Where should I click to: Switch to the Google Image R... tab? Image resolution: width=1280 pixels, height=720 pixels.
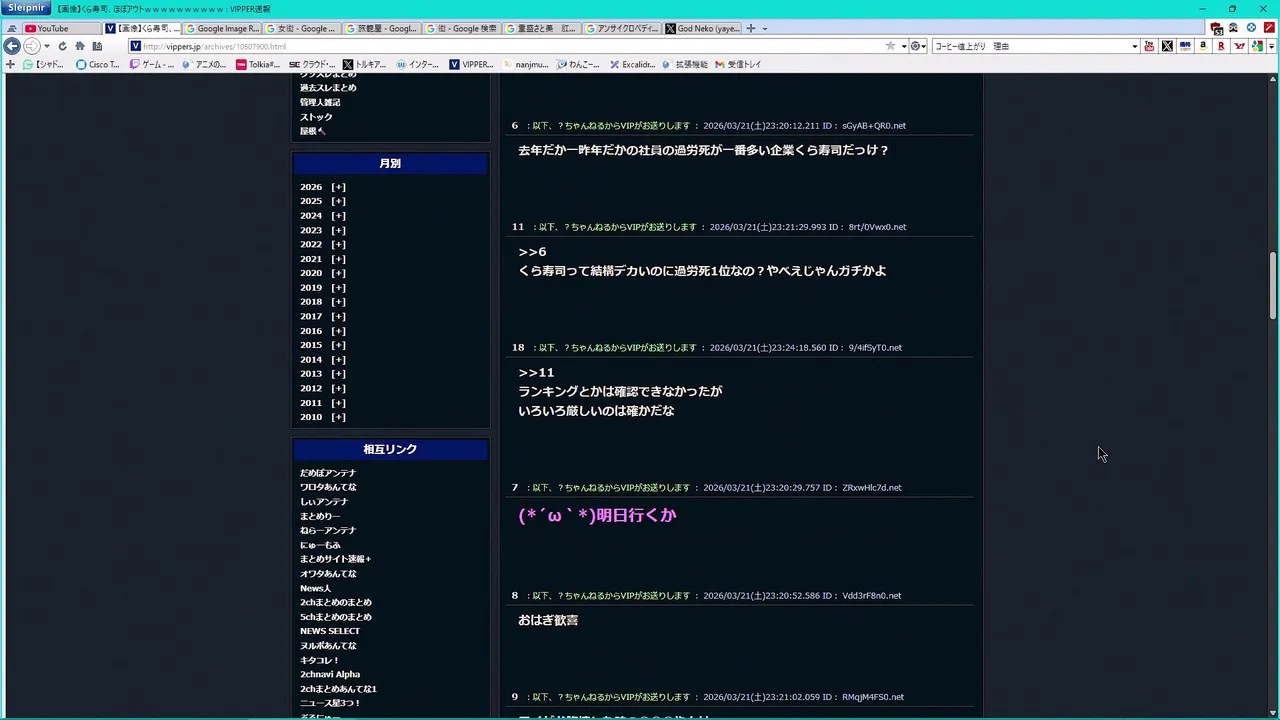point(222,29)
